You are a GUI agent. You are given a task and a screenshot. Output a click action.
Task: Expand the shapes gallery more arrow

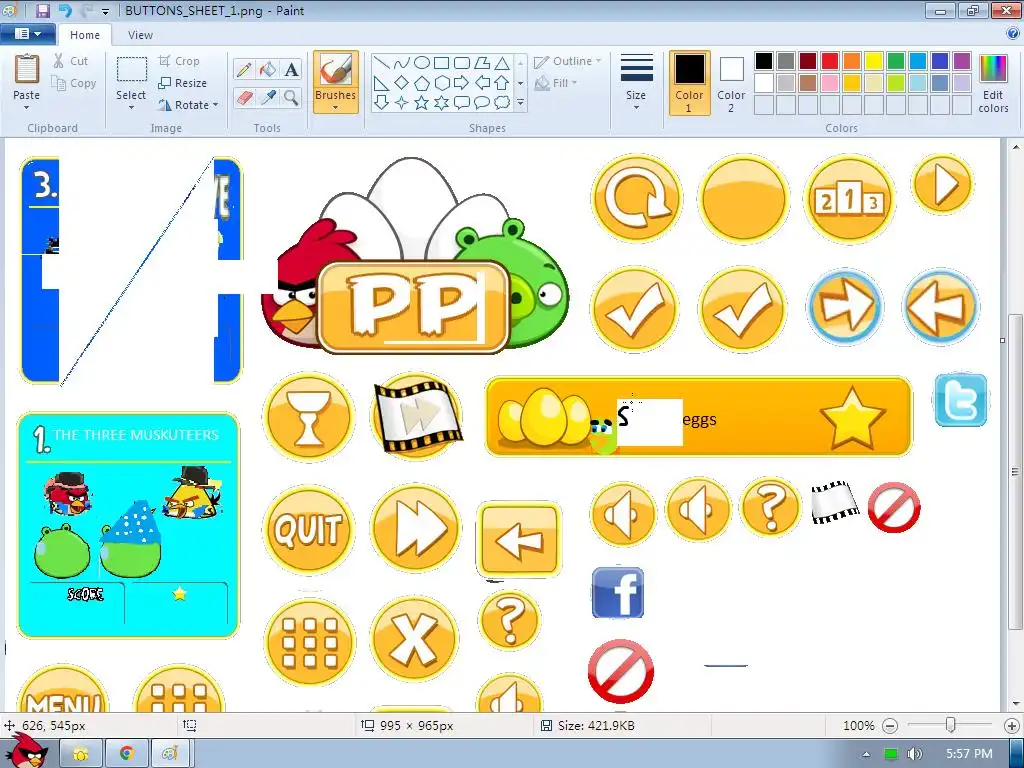click(520, 103)
